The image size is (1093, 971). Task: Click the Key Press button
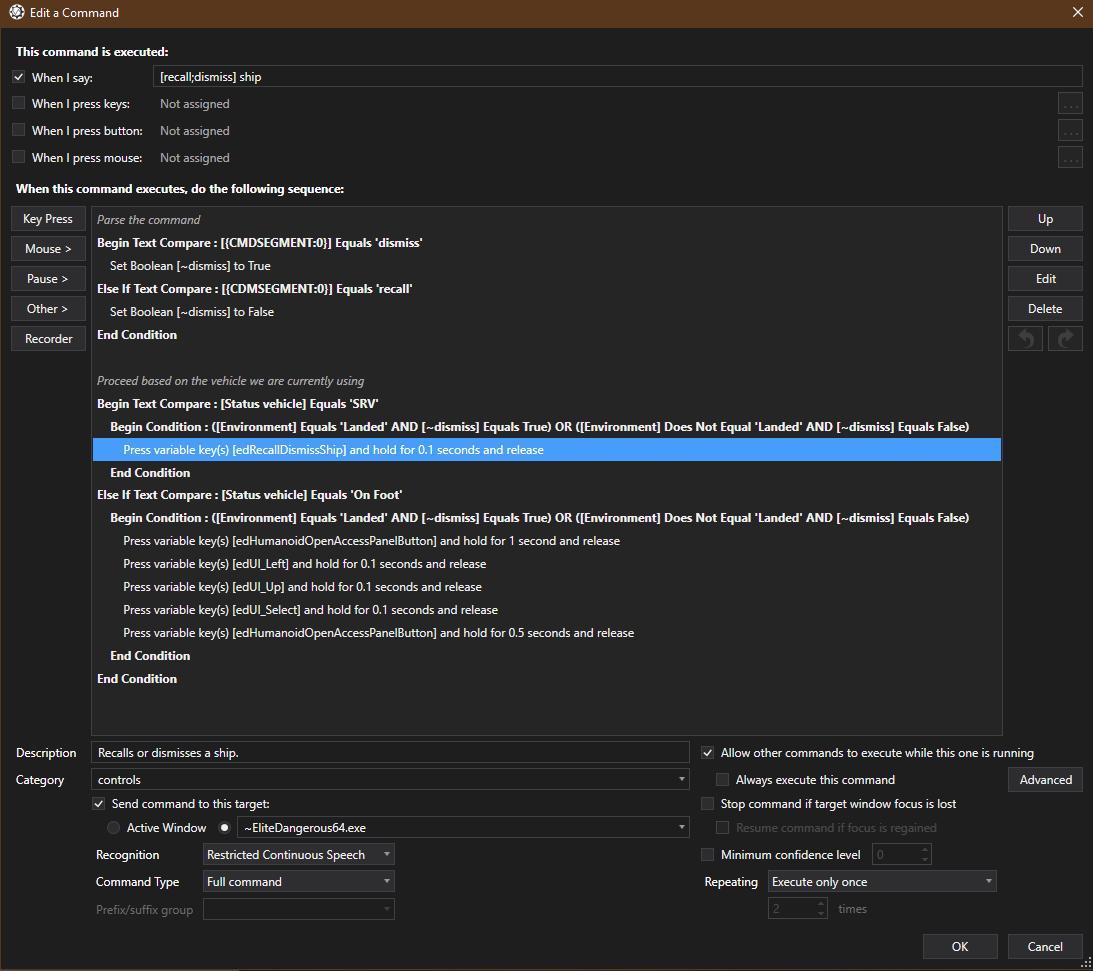tap(48, 219)
